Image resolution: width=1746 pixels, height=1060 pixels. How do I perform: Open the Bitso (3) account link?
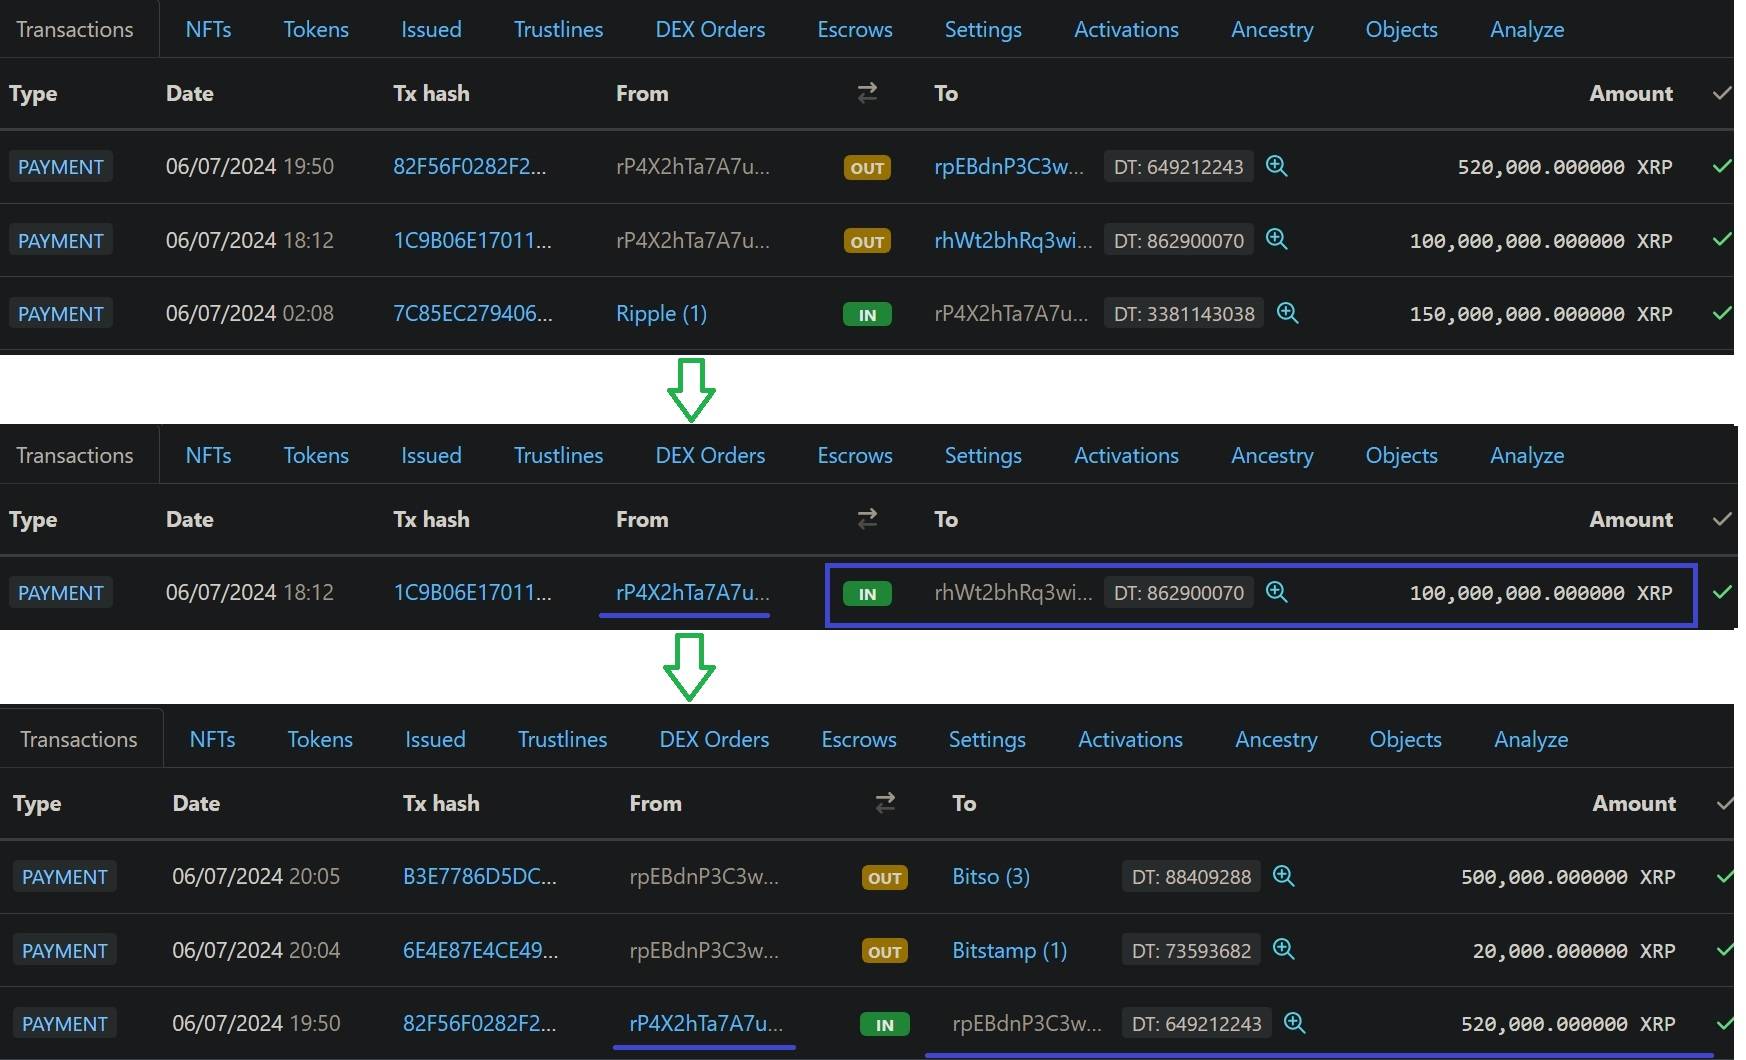coord(989,876)
